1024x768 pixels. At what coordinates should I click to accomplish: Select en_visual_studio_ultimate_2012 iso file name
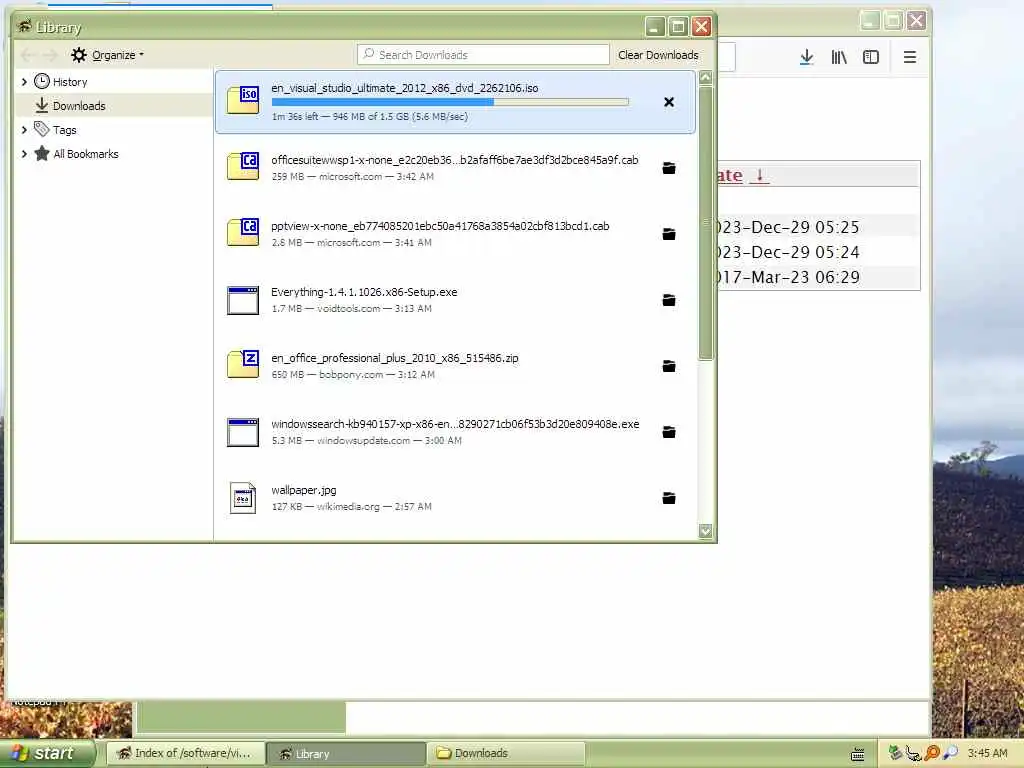click(x=404, y=88)
